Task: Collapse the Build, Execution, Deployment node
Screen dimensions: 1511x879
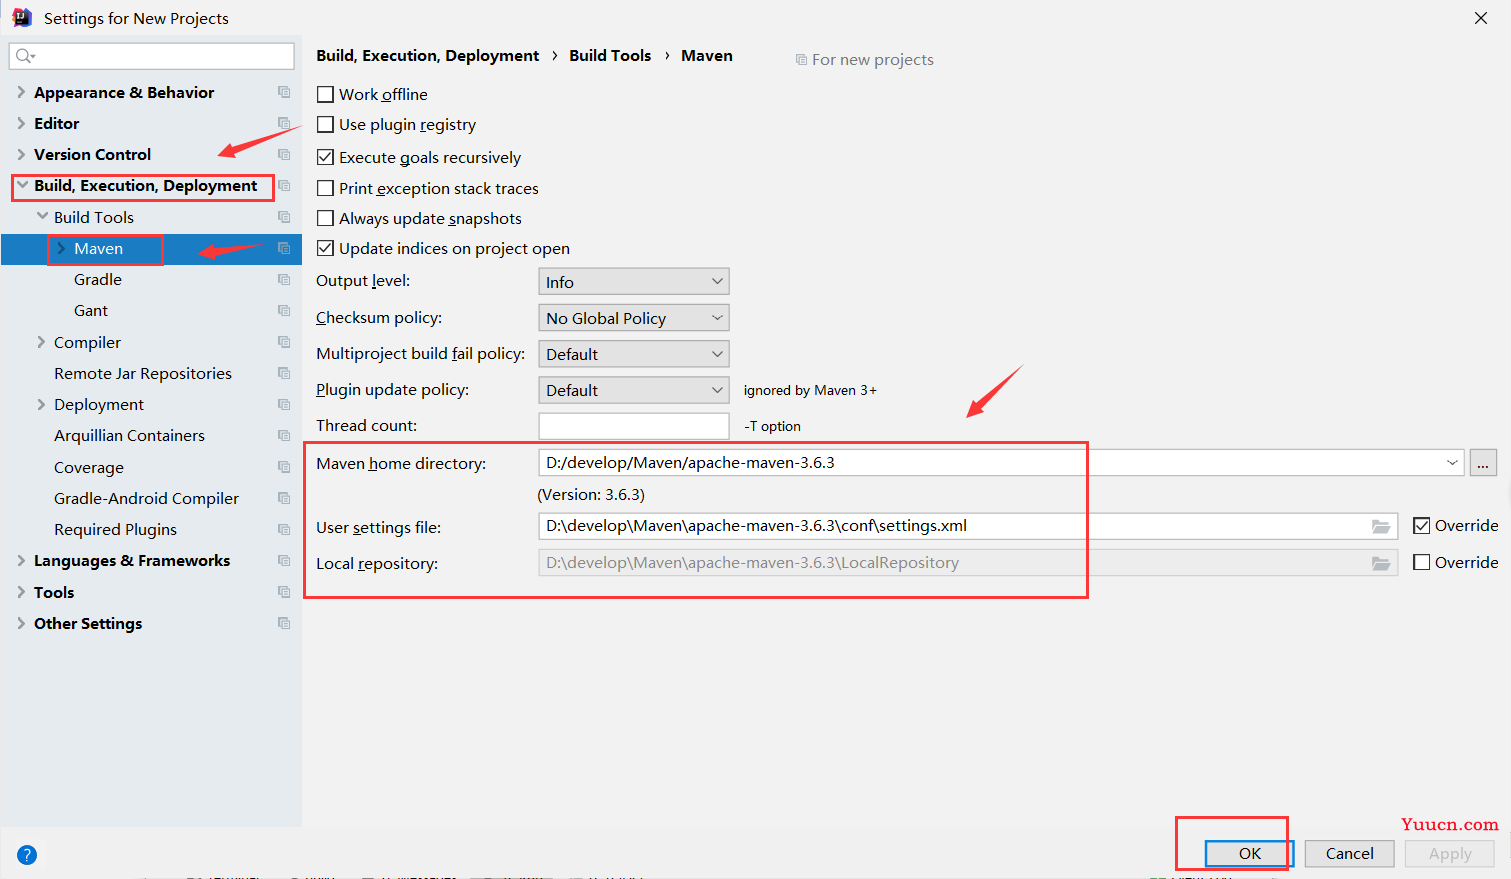Action: [22, 186]
